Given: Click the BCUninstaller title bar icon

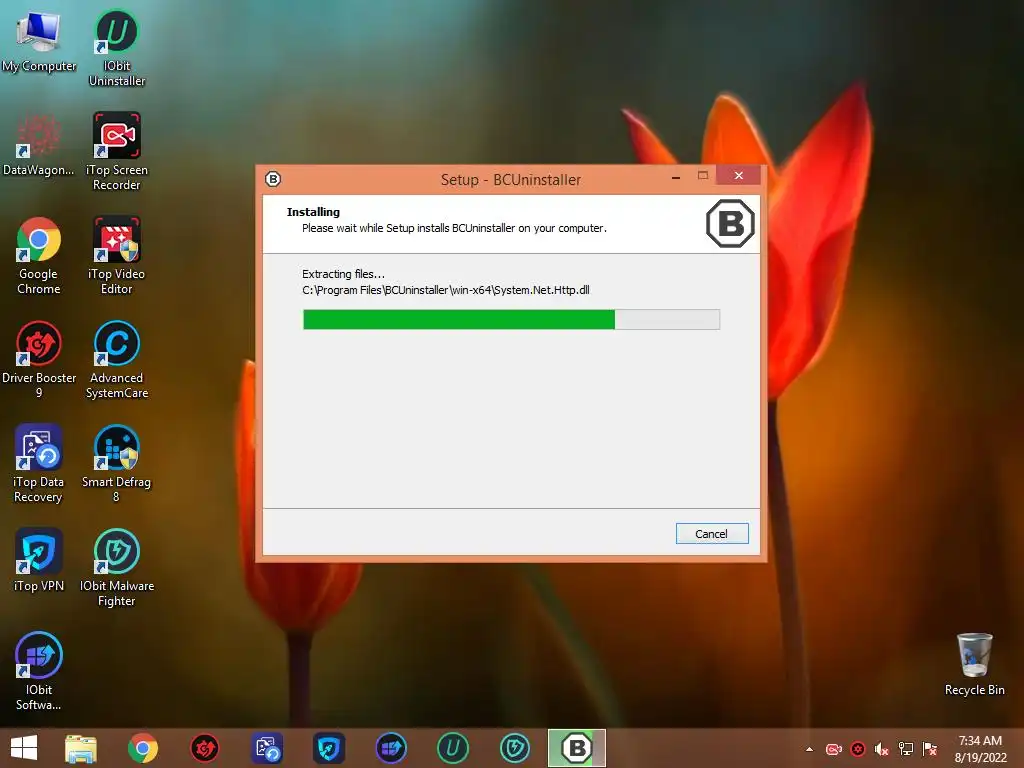Looking at the screenshot, I should [x=273, y=179].
